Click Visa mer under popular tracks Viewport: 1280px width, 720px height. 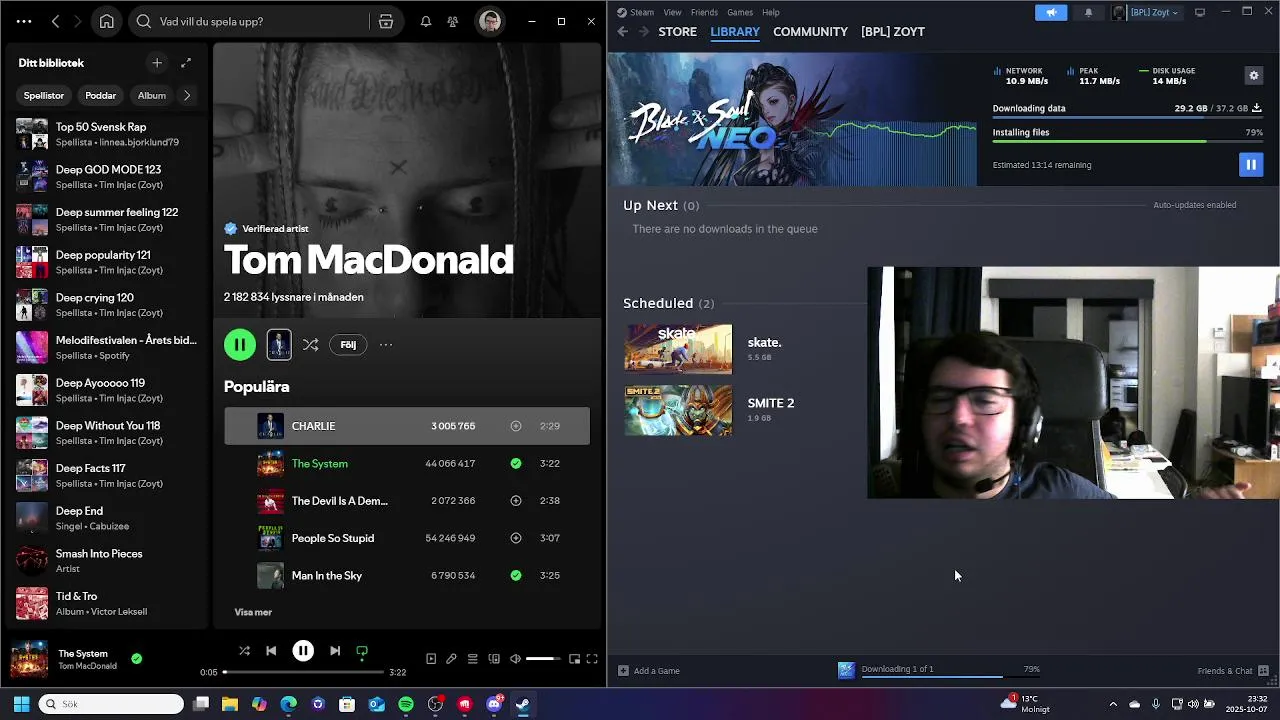253,612
